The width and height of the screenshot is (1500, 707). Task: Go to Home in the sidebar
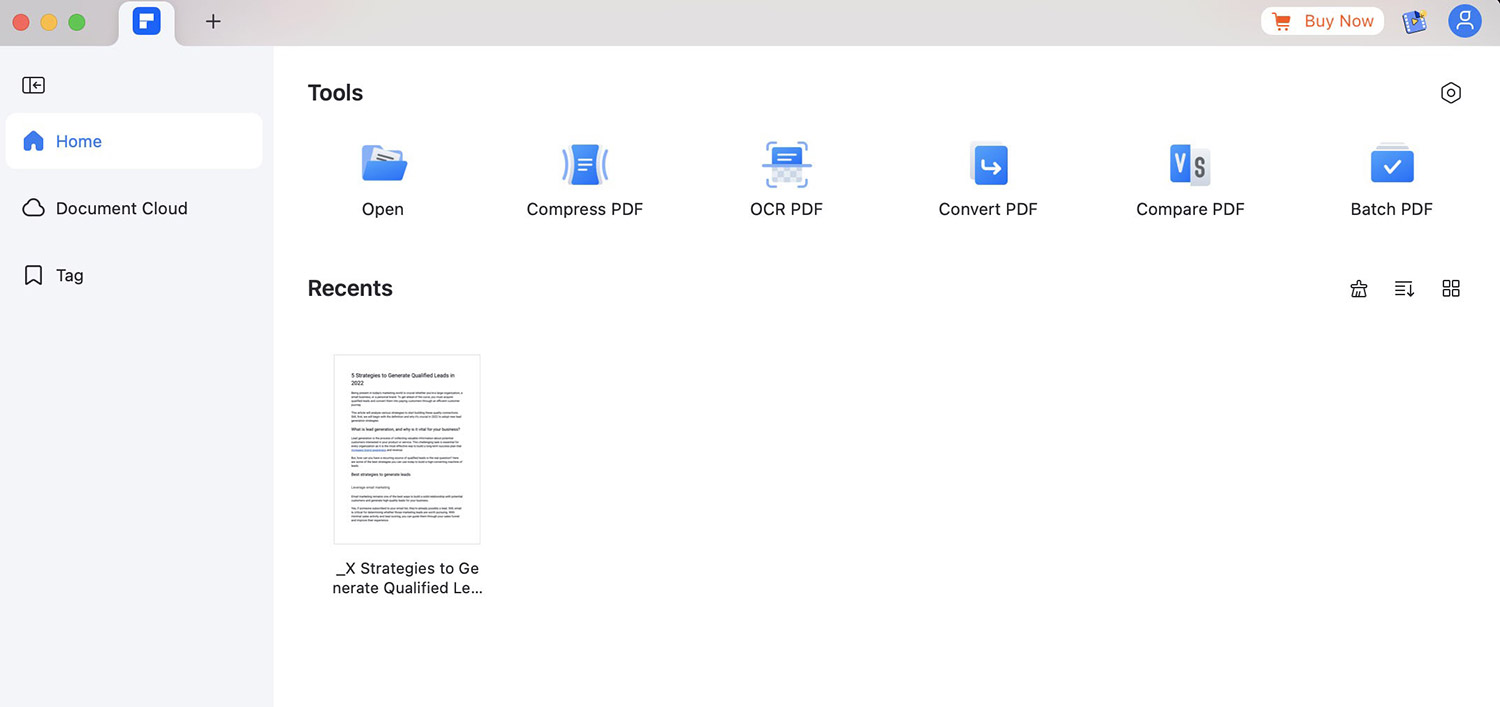tap(134, 141)
